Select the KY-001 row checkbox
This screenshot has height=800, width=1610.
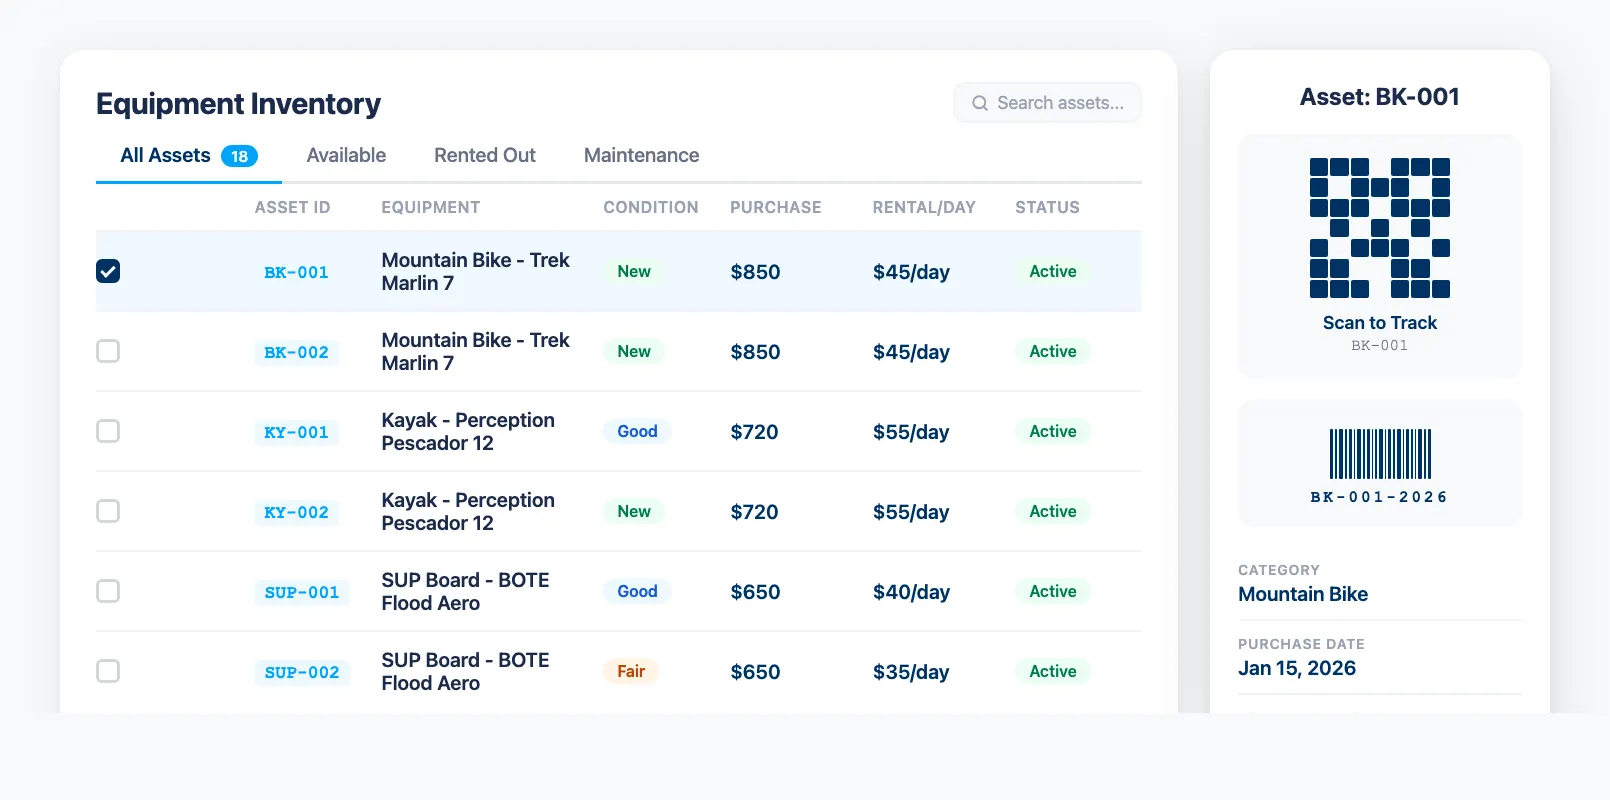pyautogui.click(x=108, y=431)
